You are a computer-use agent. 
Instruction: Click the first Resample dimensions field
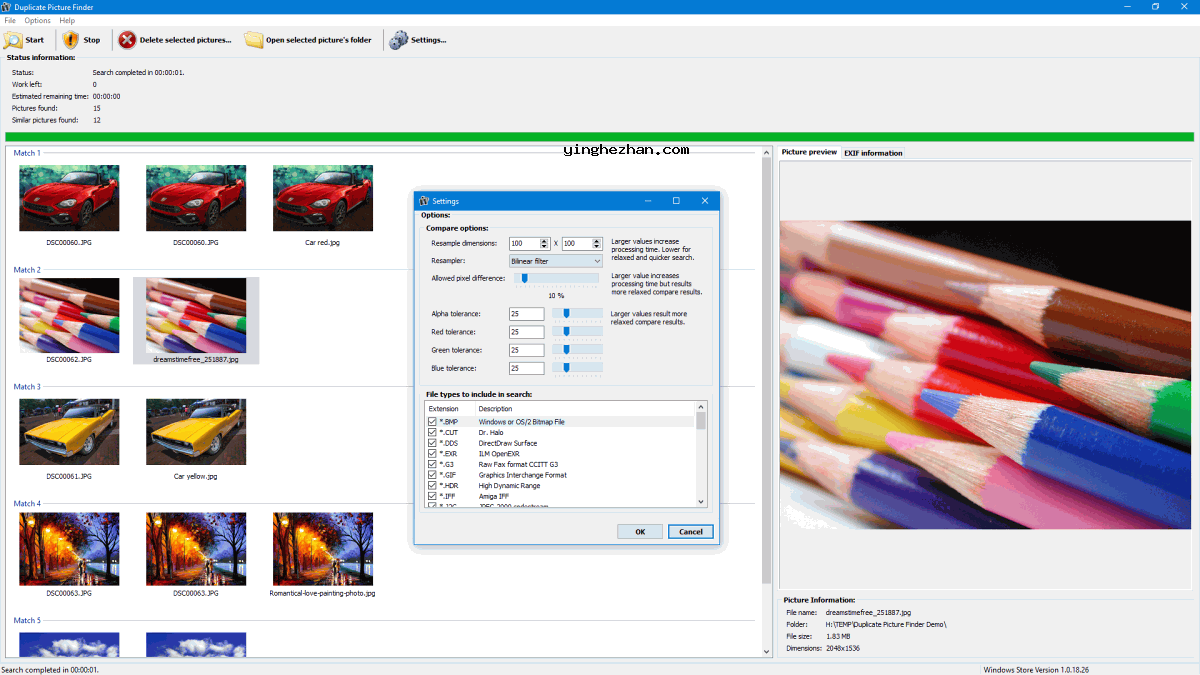click(524, 243)
